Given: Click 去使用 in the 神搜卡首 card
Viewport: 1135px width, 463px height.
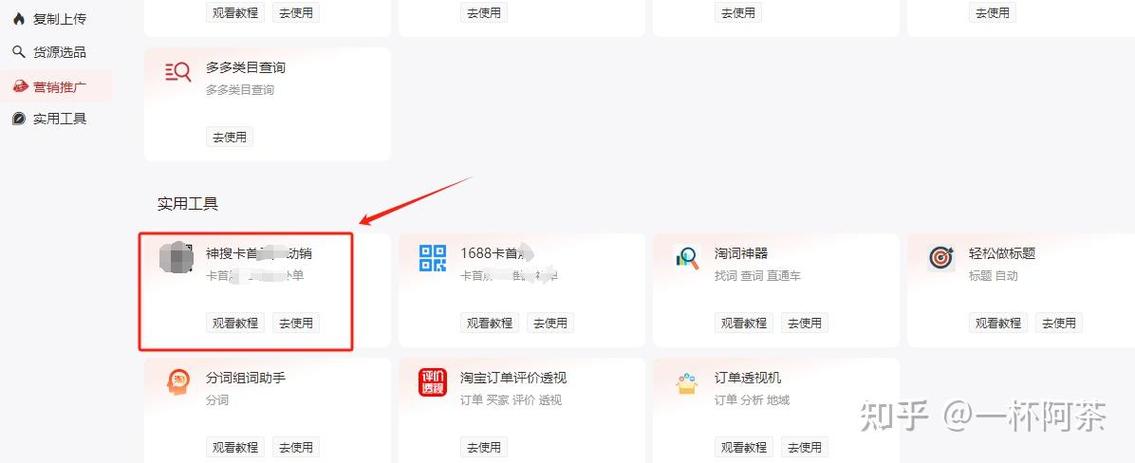Looking at the screenshot, I should [x=296, y=323].
